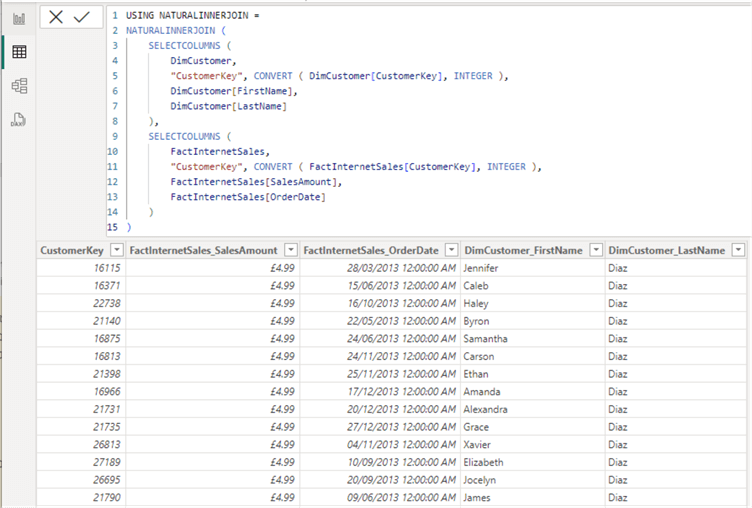Screen dimensions: 752x508
Task: Select the first name cell Alexandra
Action: 532,409
